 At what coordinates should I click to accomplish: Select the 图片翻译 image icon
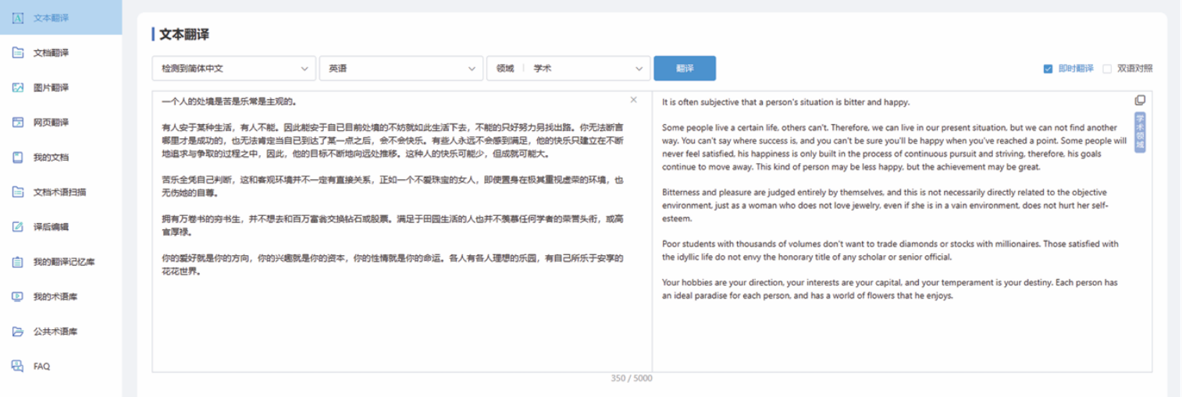point(18,87)
